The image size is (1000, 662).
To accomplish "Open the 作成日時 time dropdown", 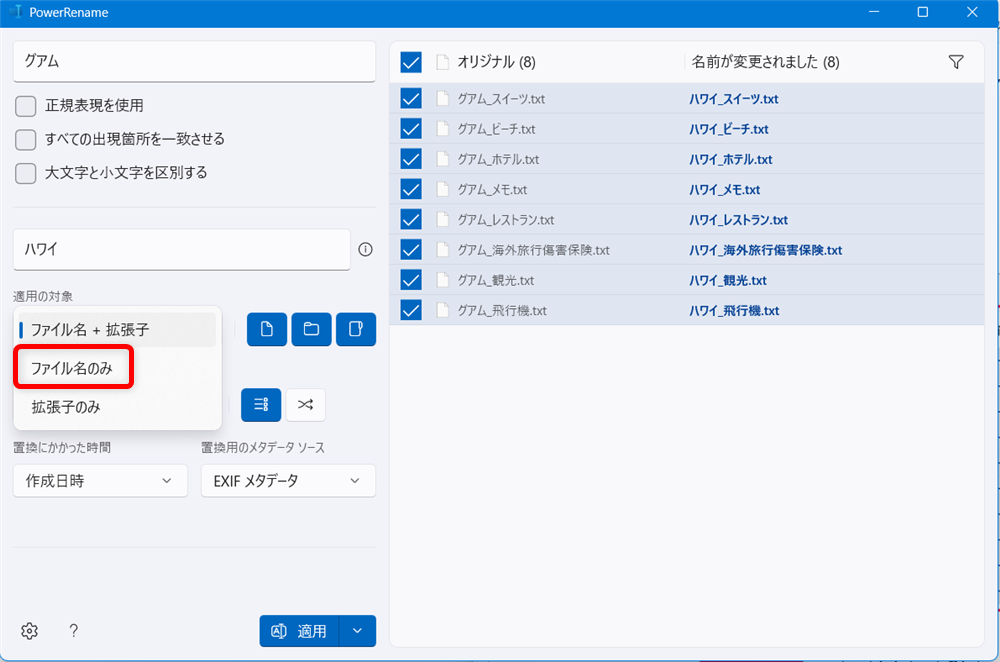I will pos(100,480).
